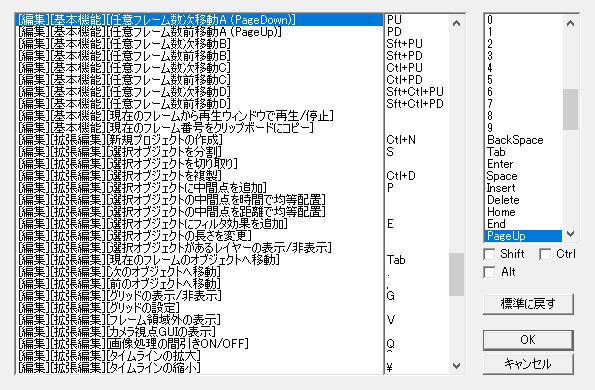This screenshot has width=595, height=390.
Task: Select 任意フレーム数前移動D row
Action: [199, 104]
